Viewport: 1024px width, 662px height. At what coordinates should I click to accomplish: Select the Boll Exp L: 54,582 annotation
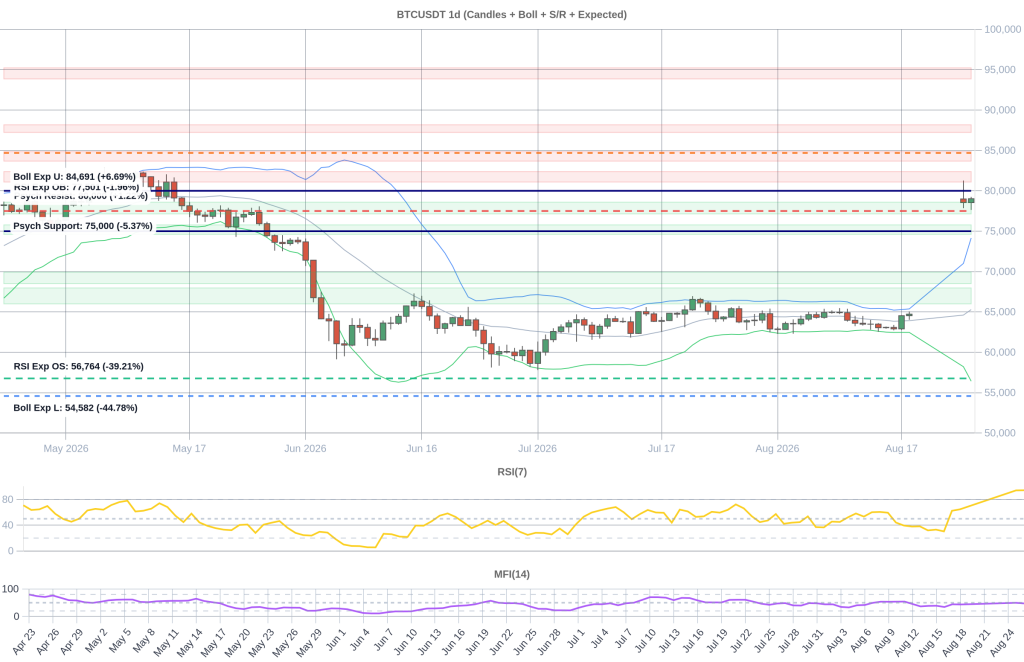[75, 408]
